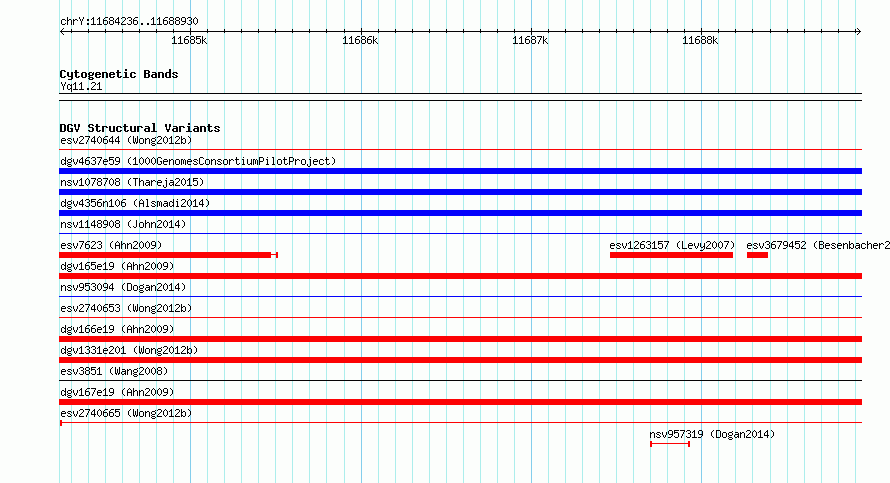The height and width of the screenshot is (483, 890).
Task: Open the esv2740653 (Wong2012b) label
Action: click(x=126, y=308)
